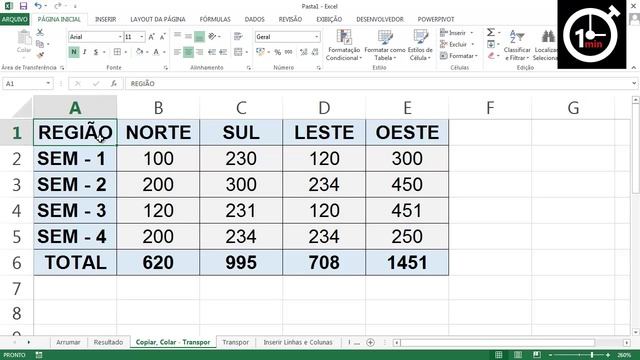This screenshot has width=640, height=360.
Task: Decrease indent in Alinhamento group
Action: (212, 52)
